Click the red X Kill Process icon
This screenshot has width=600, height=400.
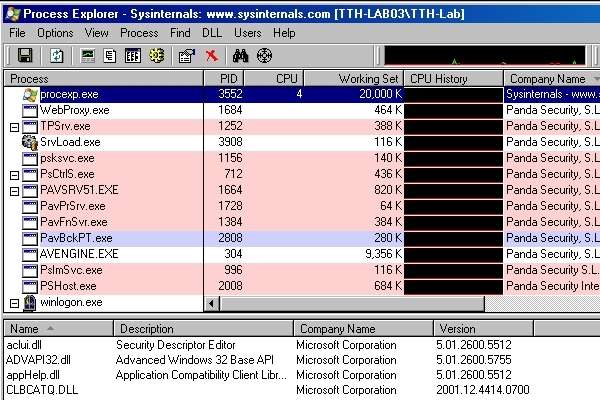pos(212,56)
